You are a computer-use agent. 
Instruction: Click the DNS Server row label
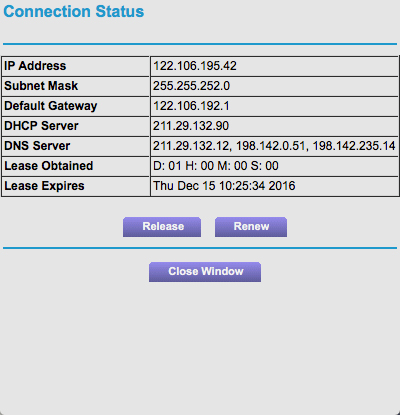37,146
